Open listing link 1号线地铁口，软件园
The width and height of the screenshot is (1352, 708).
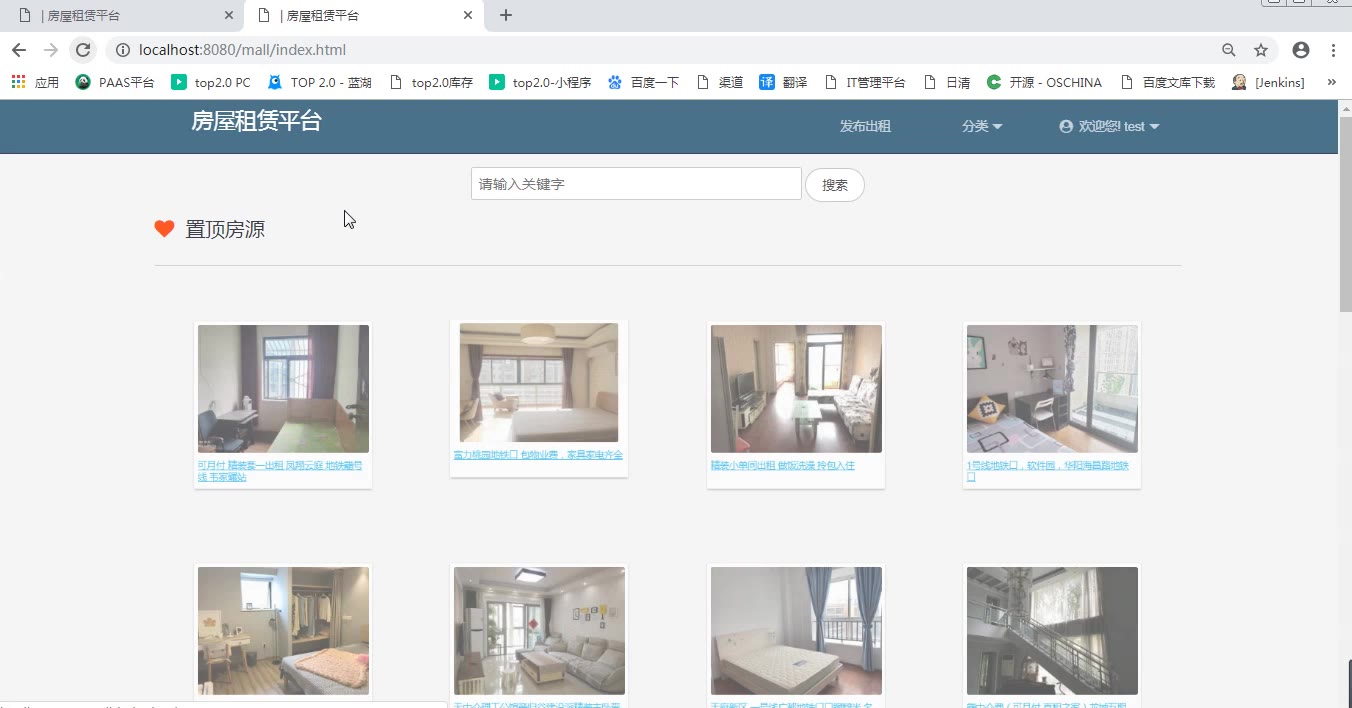tap(1049, 471)
